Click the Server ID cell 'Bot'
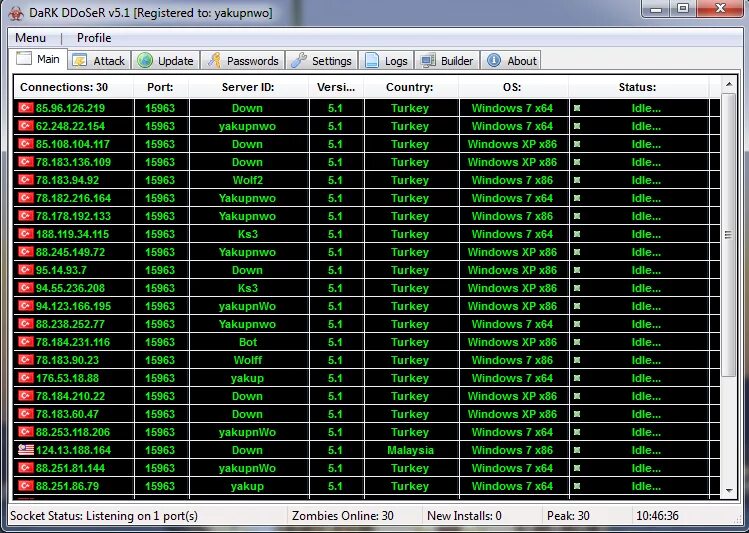 [x=248, y=342]
